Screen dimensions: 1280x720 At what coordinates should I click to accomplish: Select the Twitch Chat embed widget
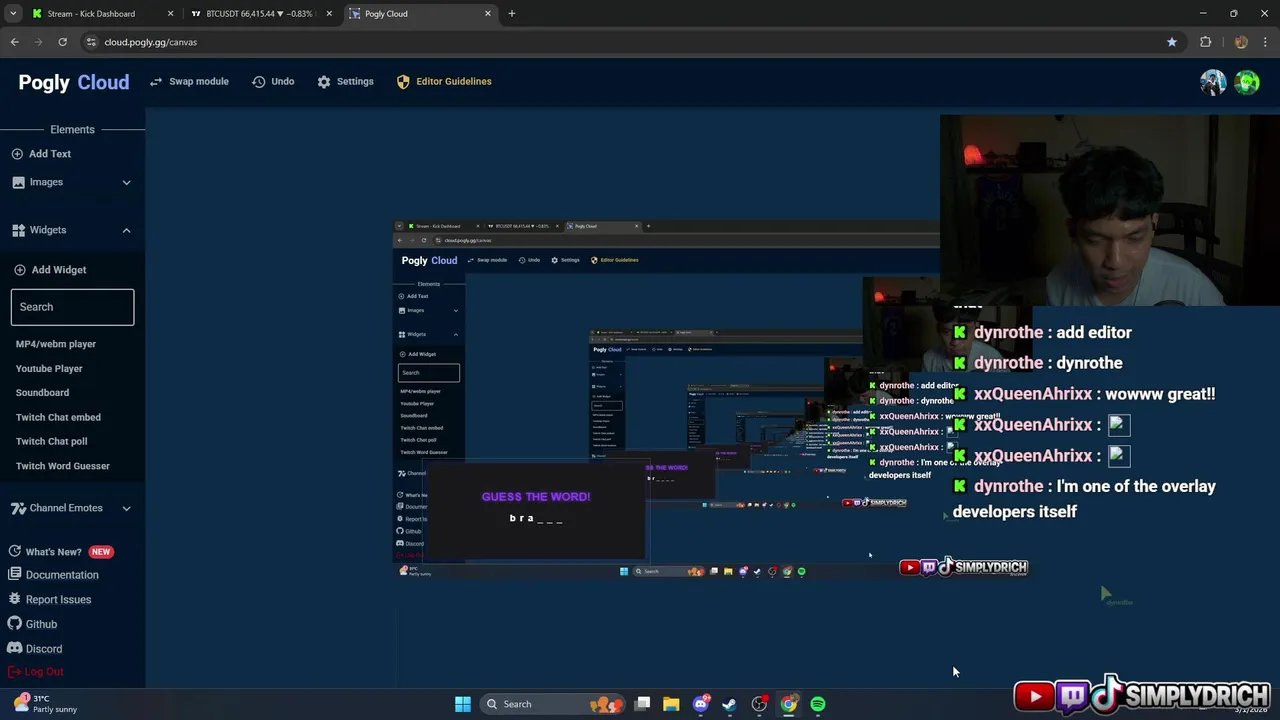[58, 417]
